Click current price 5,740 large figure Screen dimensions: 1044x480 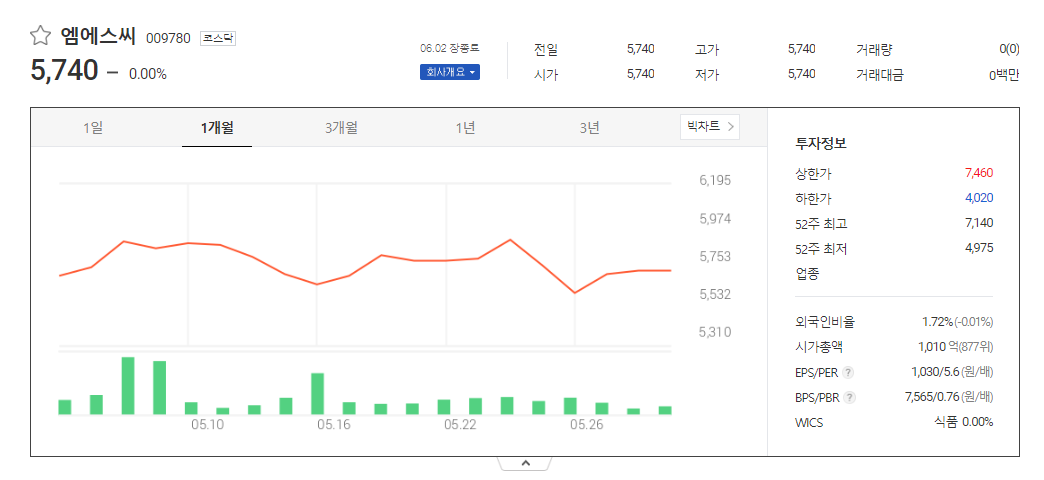tap(65, 71)
